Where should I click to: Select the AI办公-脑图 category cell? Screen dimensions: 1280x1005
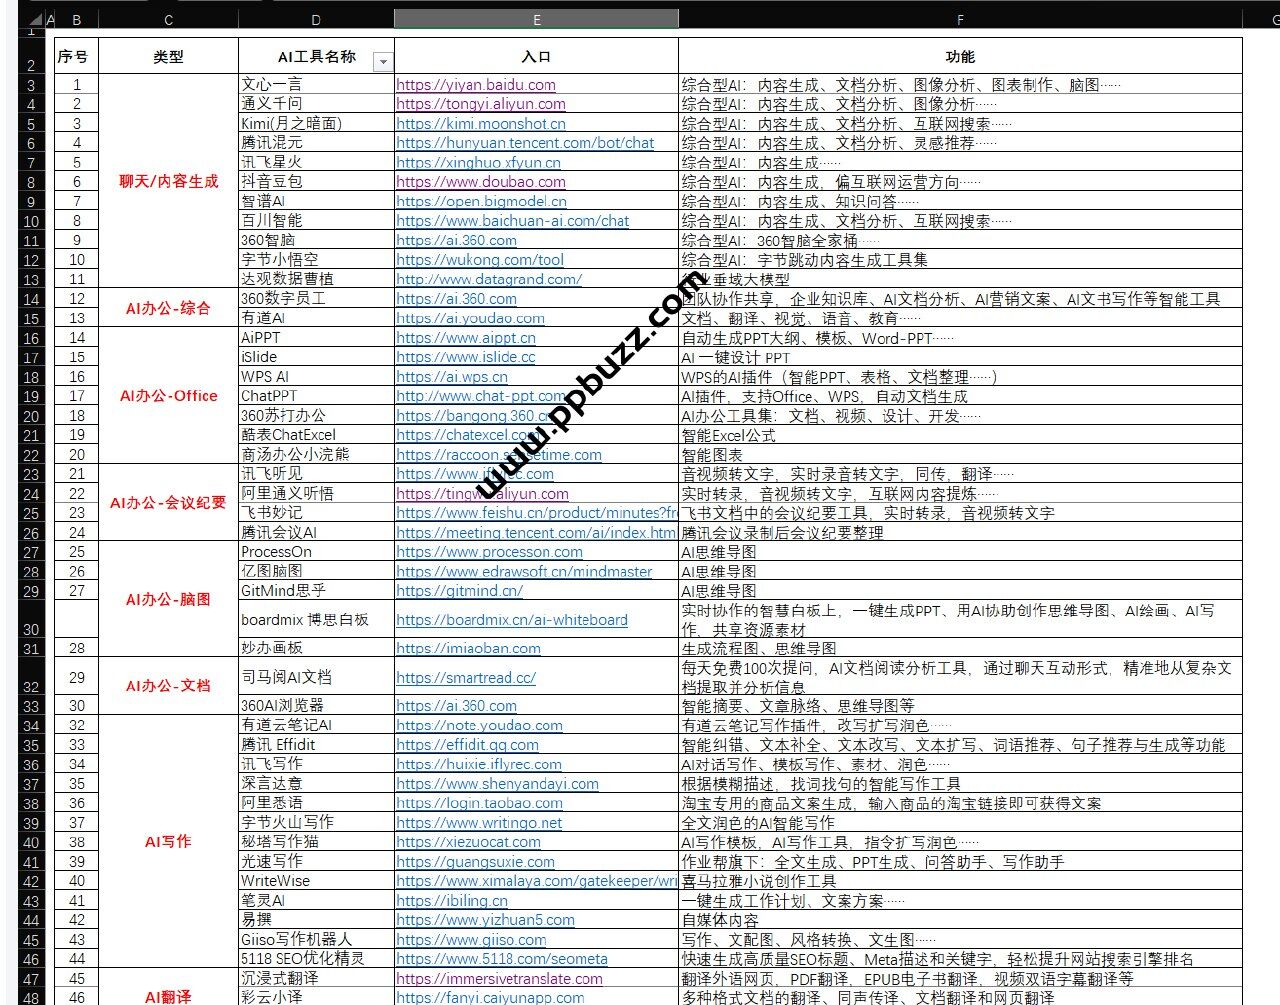(x=168, y=599)
